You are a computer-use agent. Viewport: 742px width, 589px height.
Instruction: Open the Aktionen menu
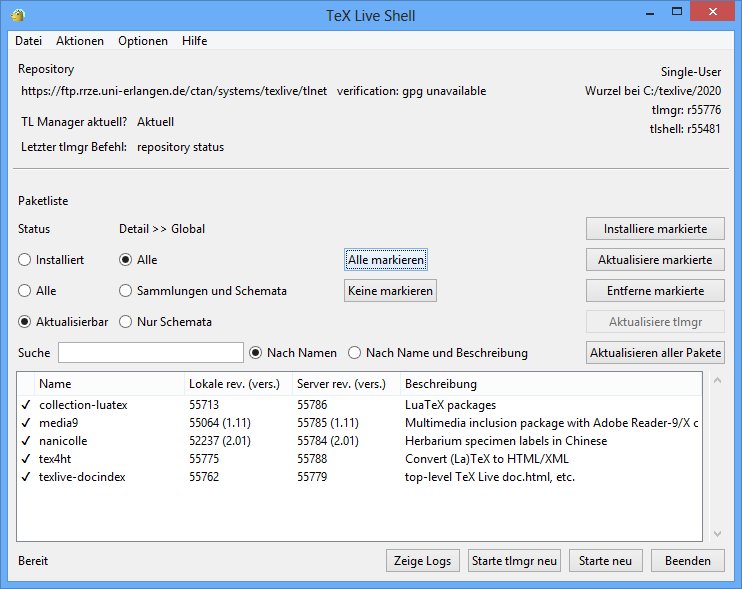(80, 41)
